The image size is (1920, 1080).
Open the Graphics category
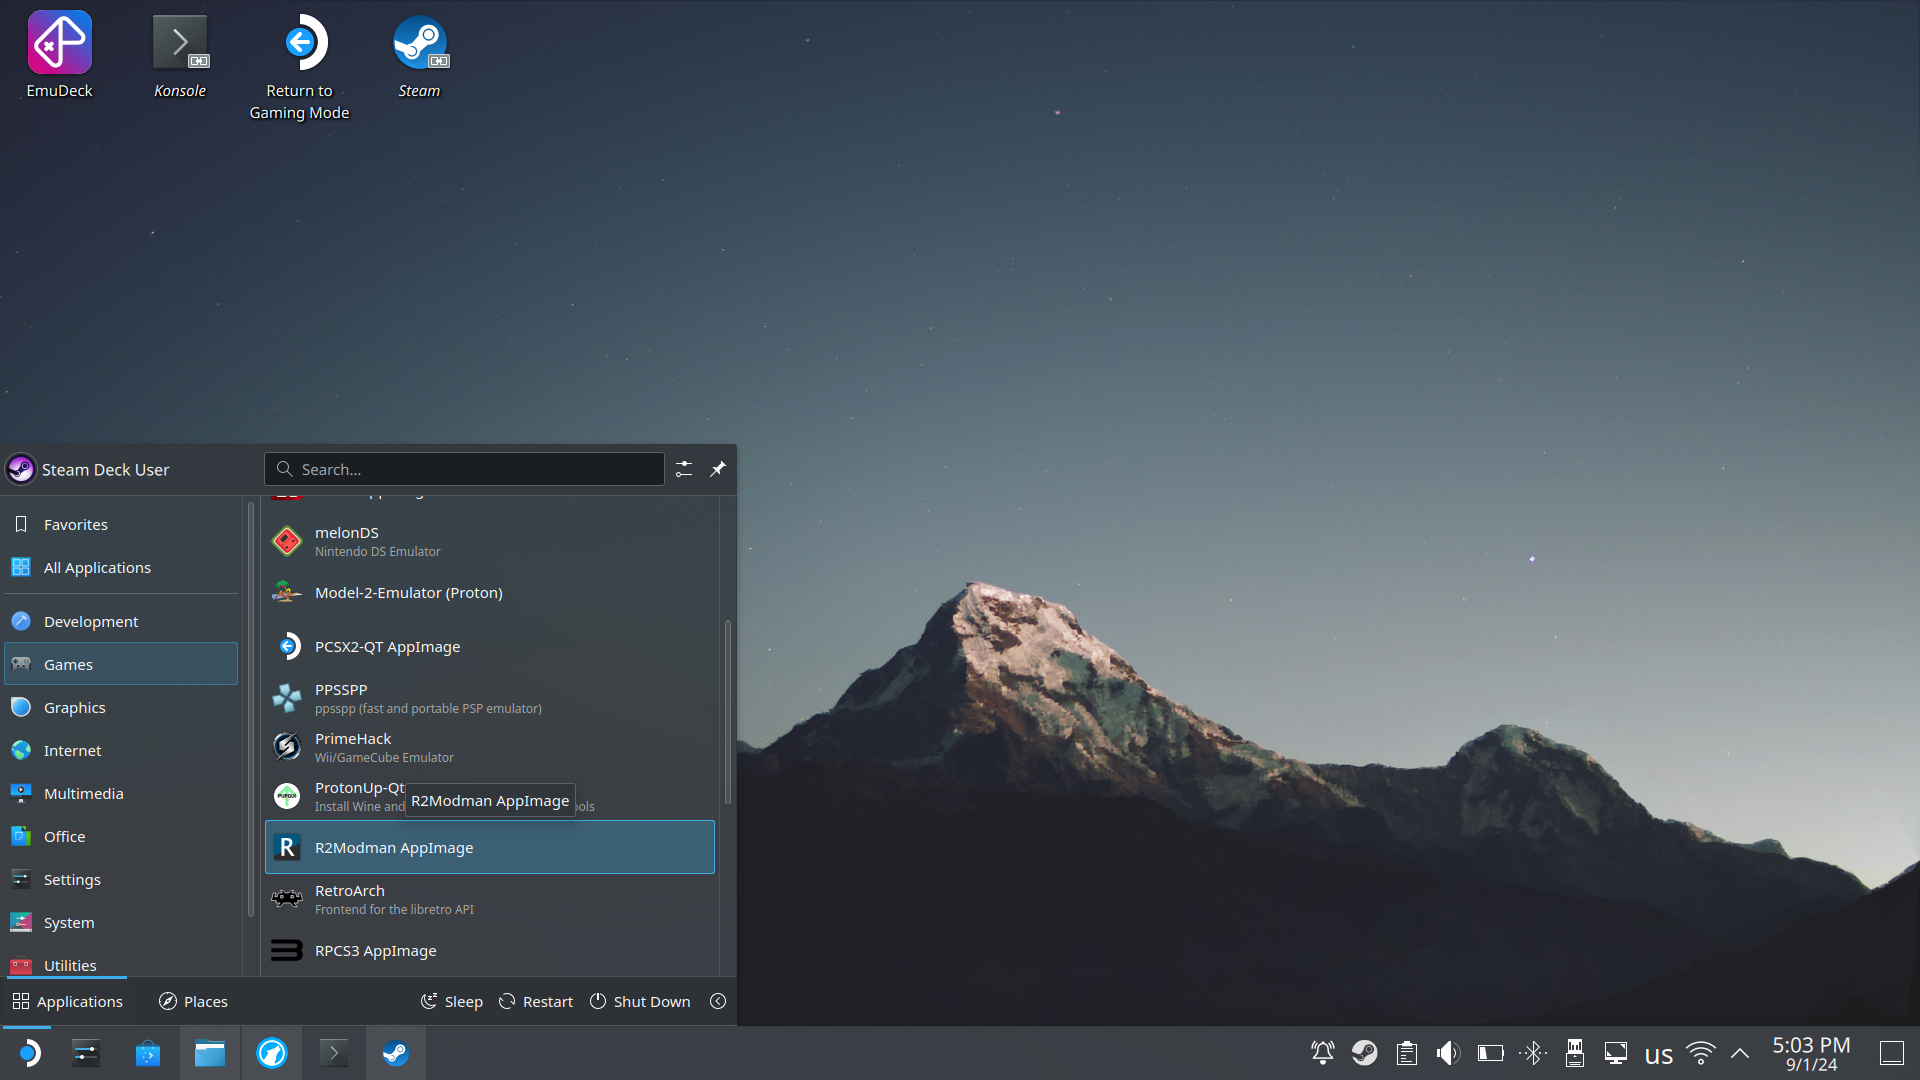point(121,707)
